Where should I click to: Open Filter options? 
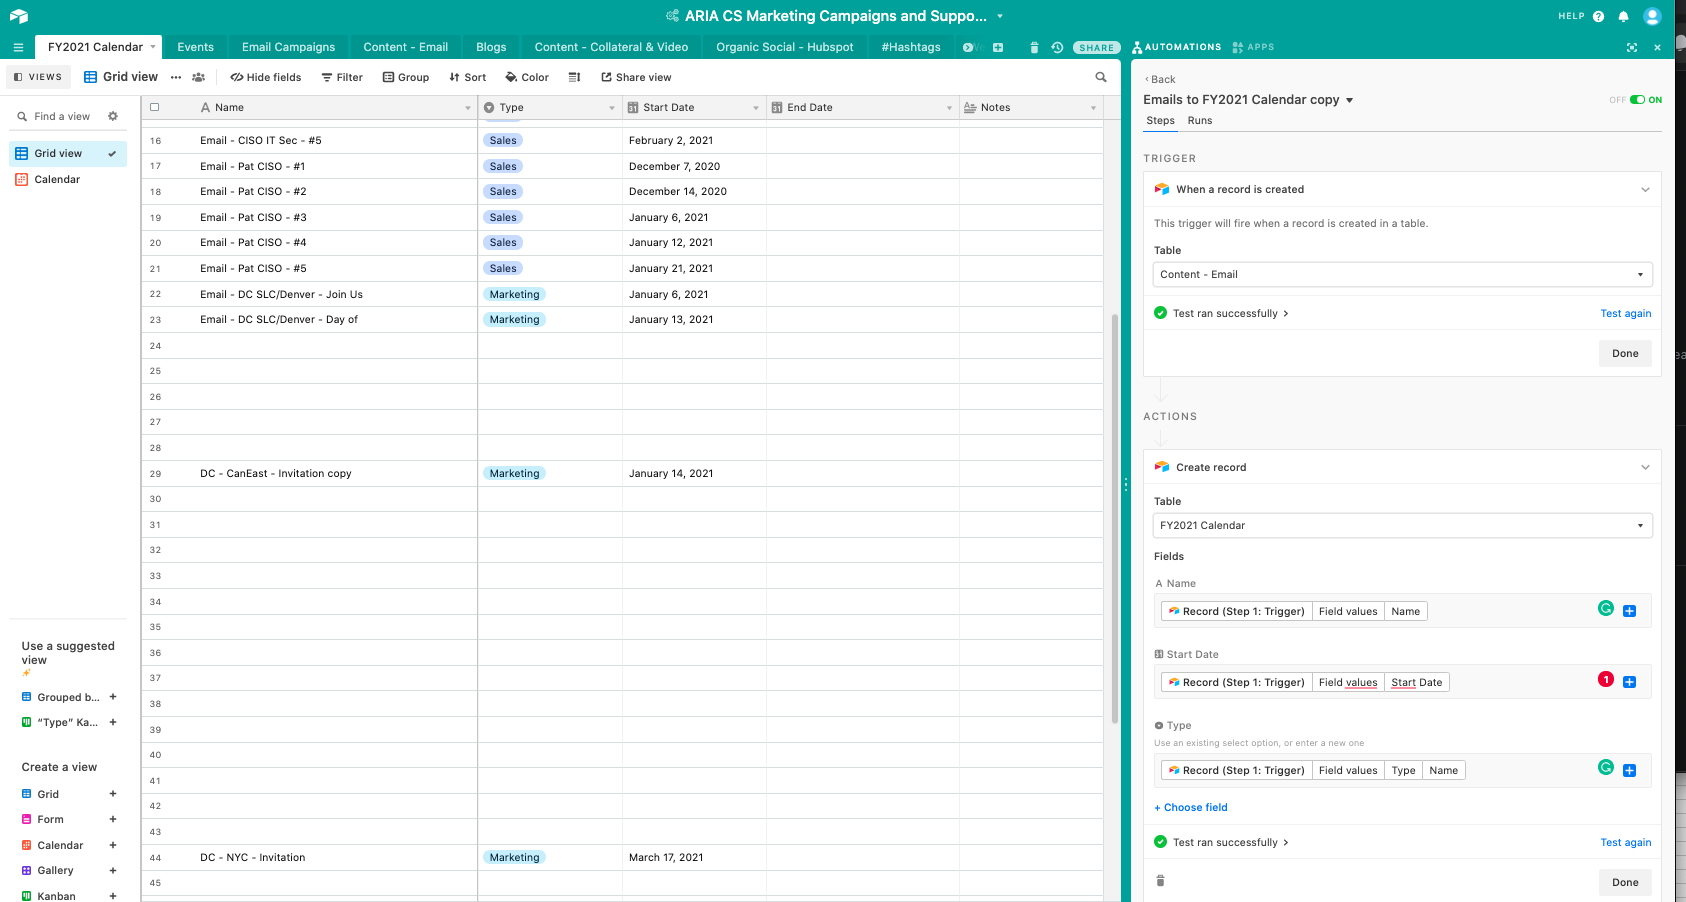click(342, 77)
